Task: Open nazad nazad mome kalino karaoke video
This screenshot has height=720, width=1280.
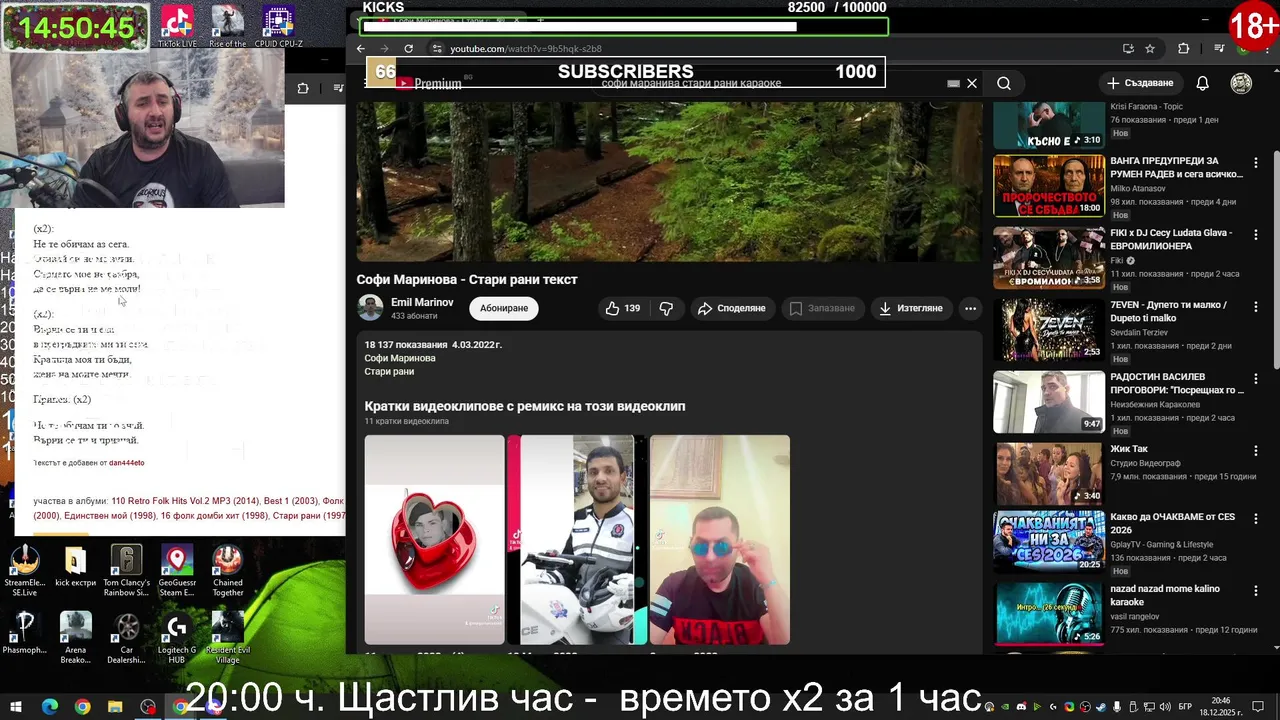Action: coord(1049,613)
